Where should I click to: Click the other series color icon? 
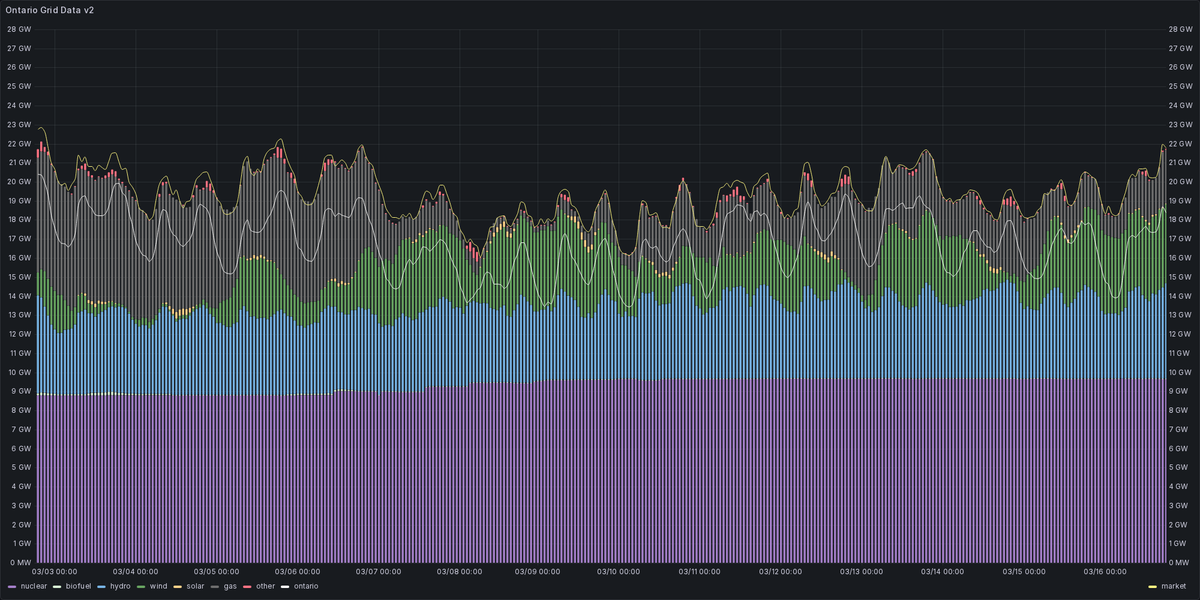tap(248, 586)
